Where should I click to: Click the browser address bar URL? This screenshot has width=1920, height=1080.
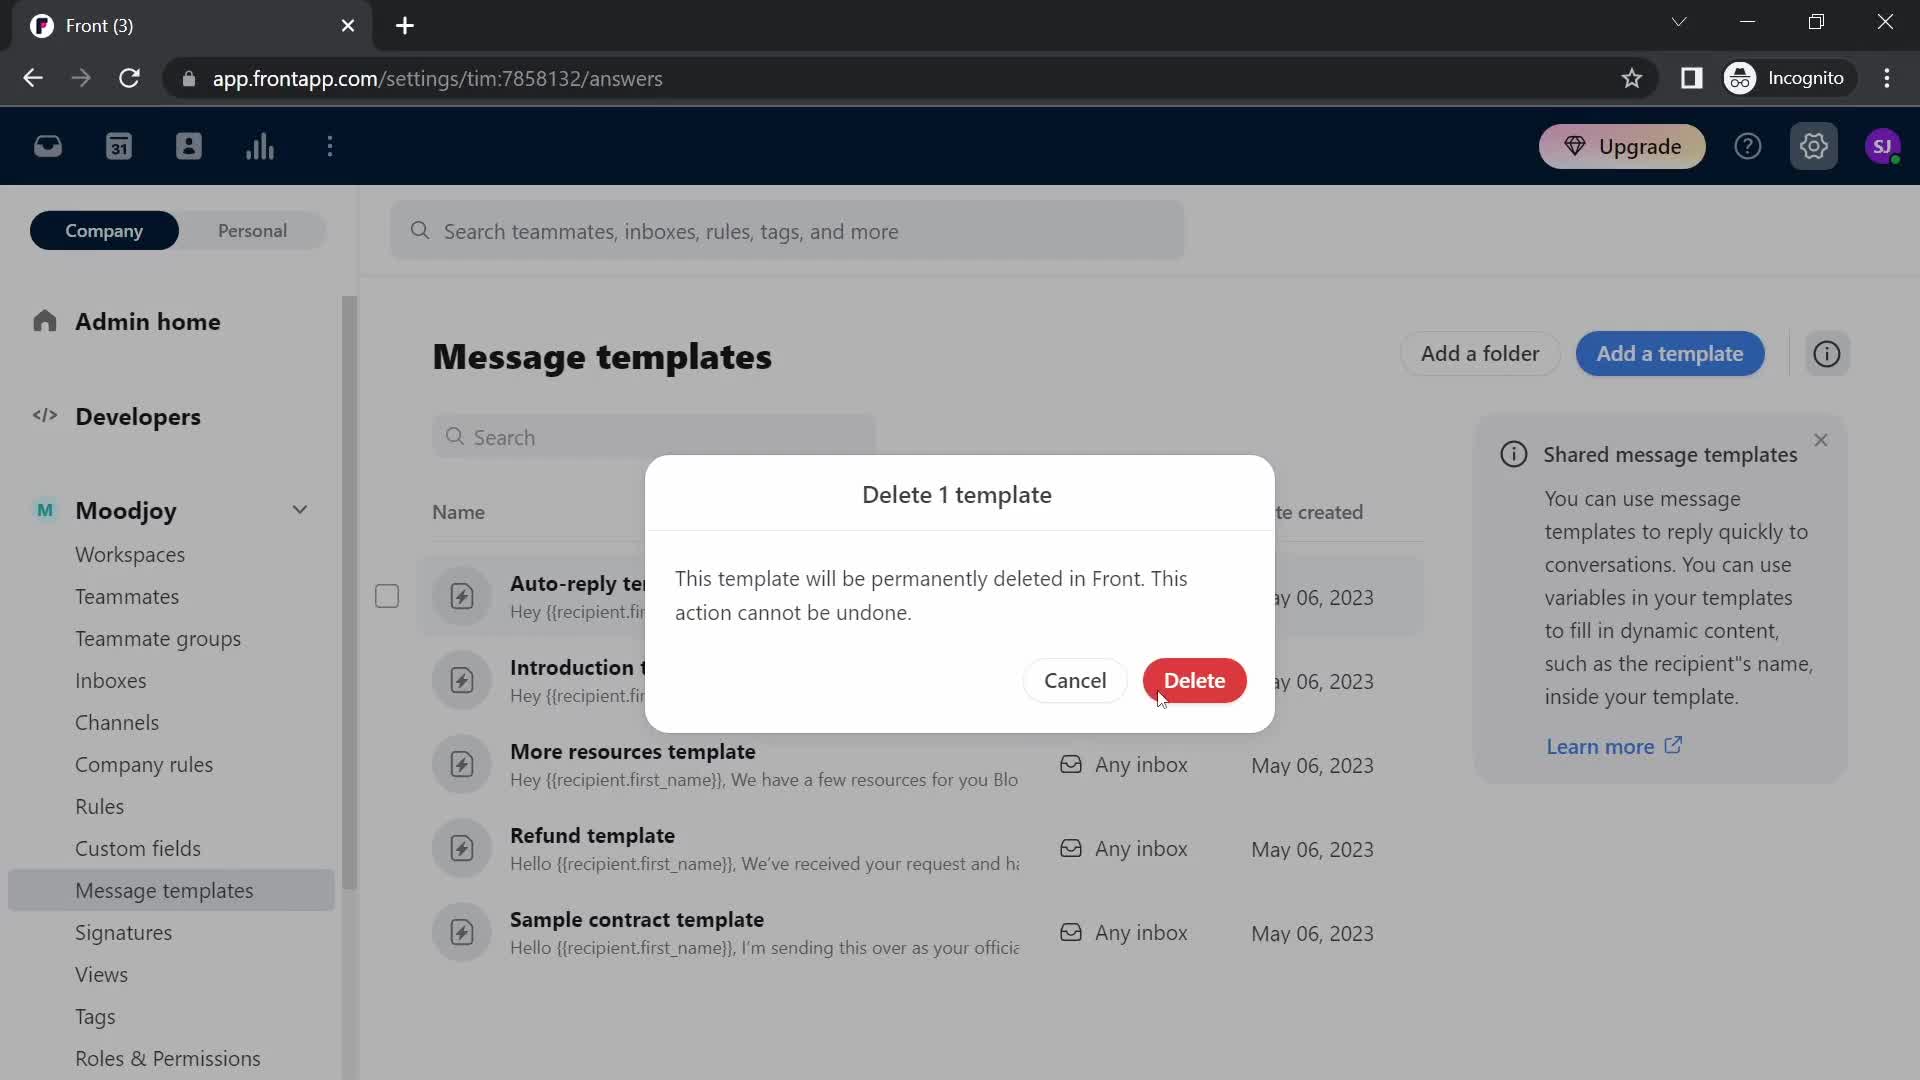[x=437, y=79]
